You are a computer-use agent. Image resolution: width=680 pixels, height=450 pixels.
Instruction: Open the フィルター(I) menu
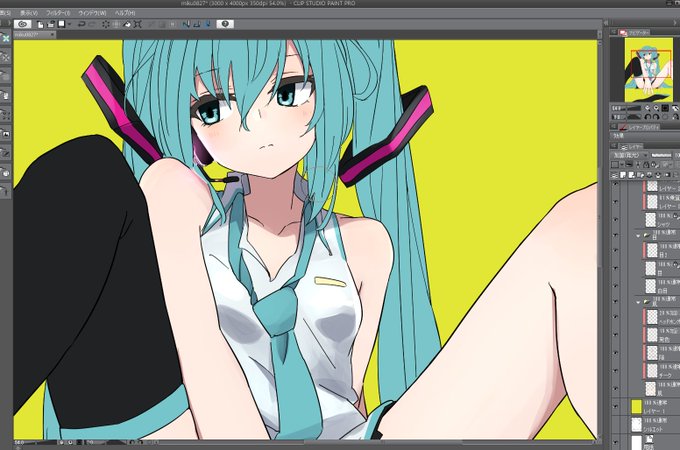tap(58, 13)
